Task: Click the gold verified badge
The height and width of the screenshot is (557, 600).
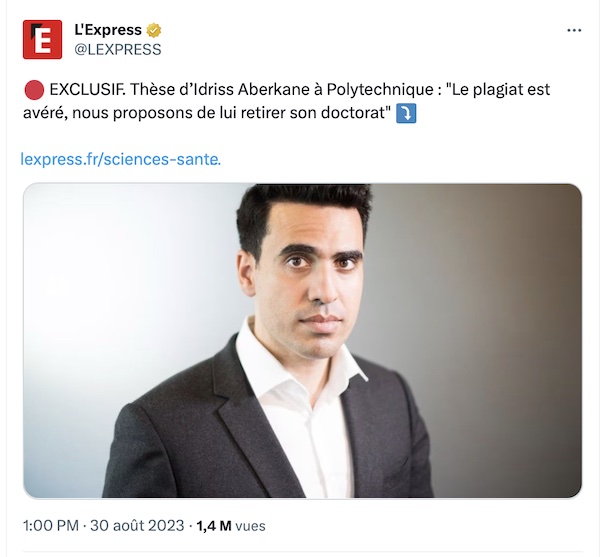Action: [154, 30]
